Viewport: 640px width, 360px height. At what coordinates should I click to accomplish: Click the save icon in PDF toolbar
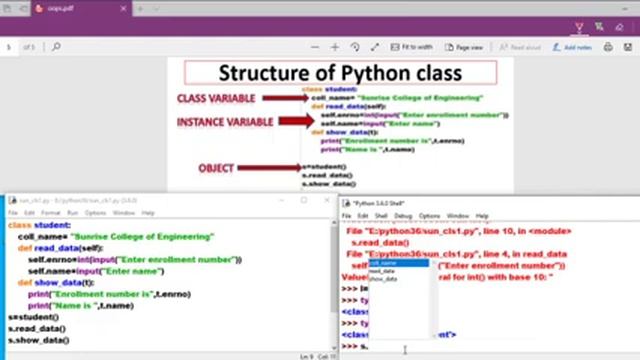pyautogui.click(x=628, y=47)
